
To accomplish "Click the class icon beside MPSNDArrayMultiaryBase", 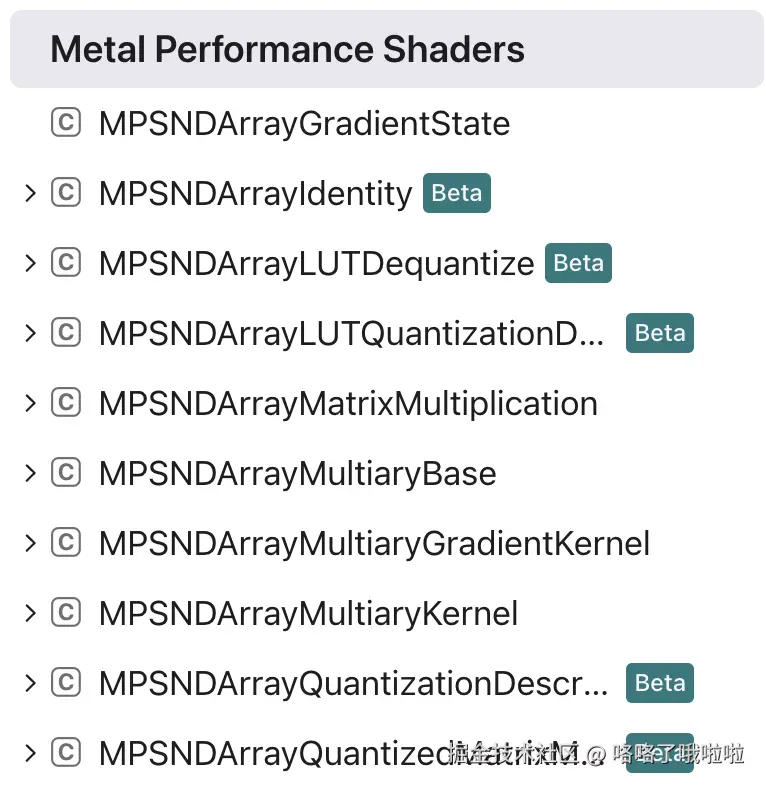I will (66, 472).
